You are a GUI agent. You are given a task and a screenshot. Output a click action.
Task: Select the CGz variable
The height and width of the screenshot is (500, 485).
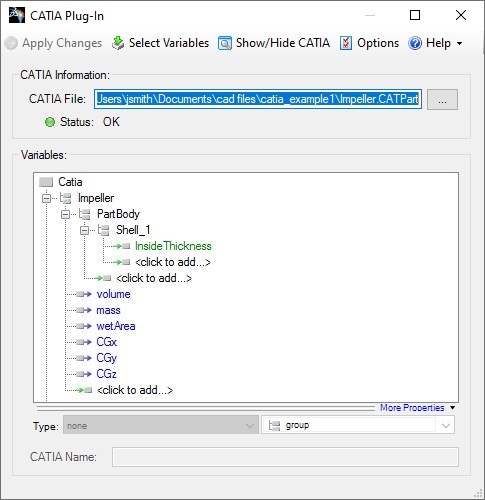click(x=106, y=374)
